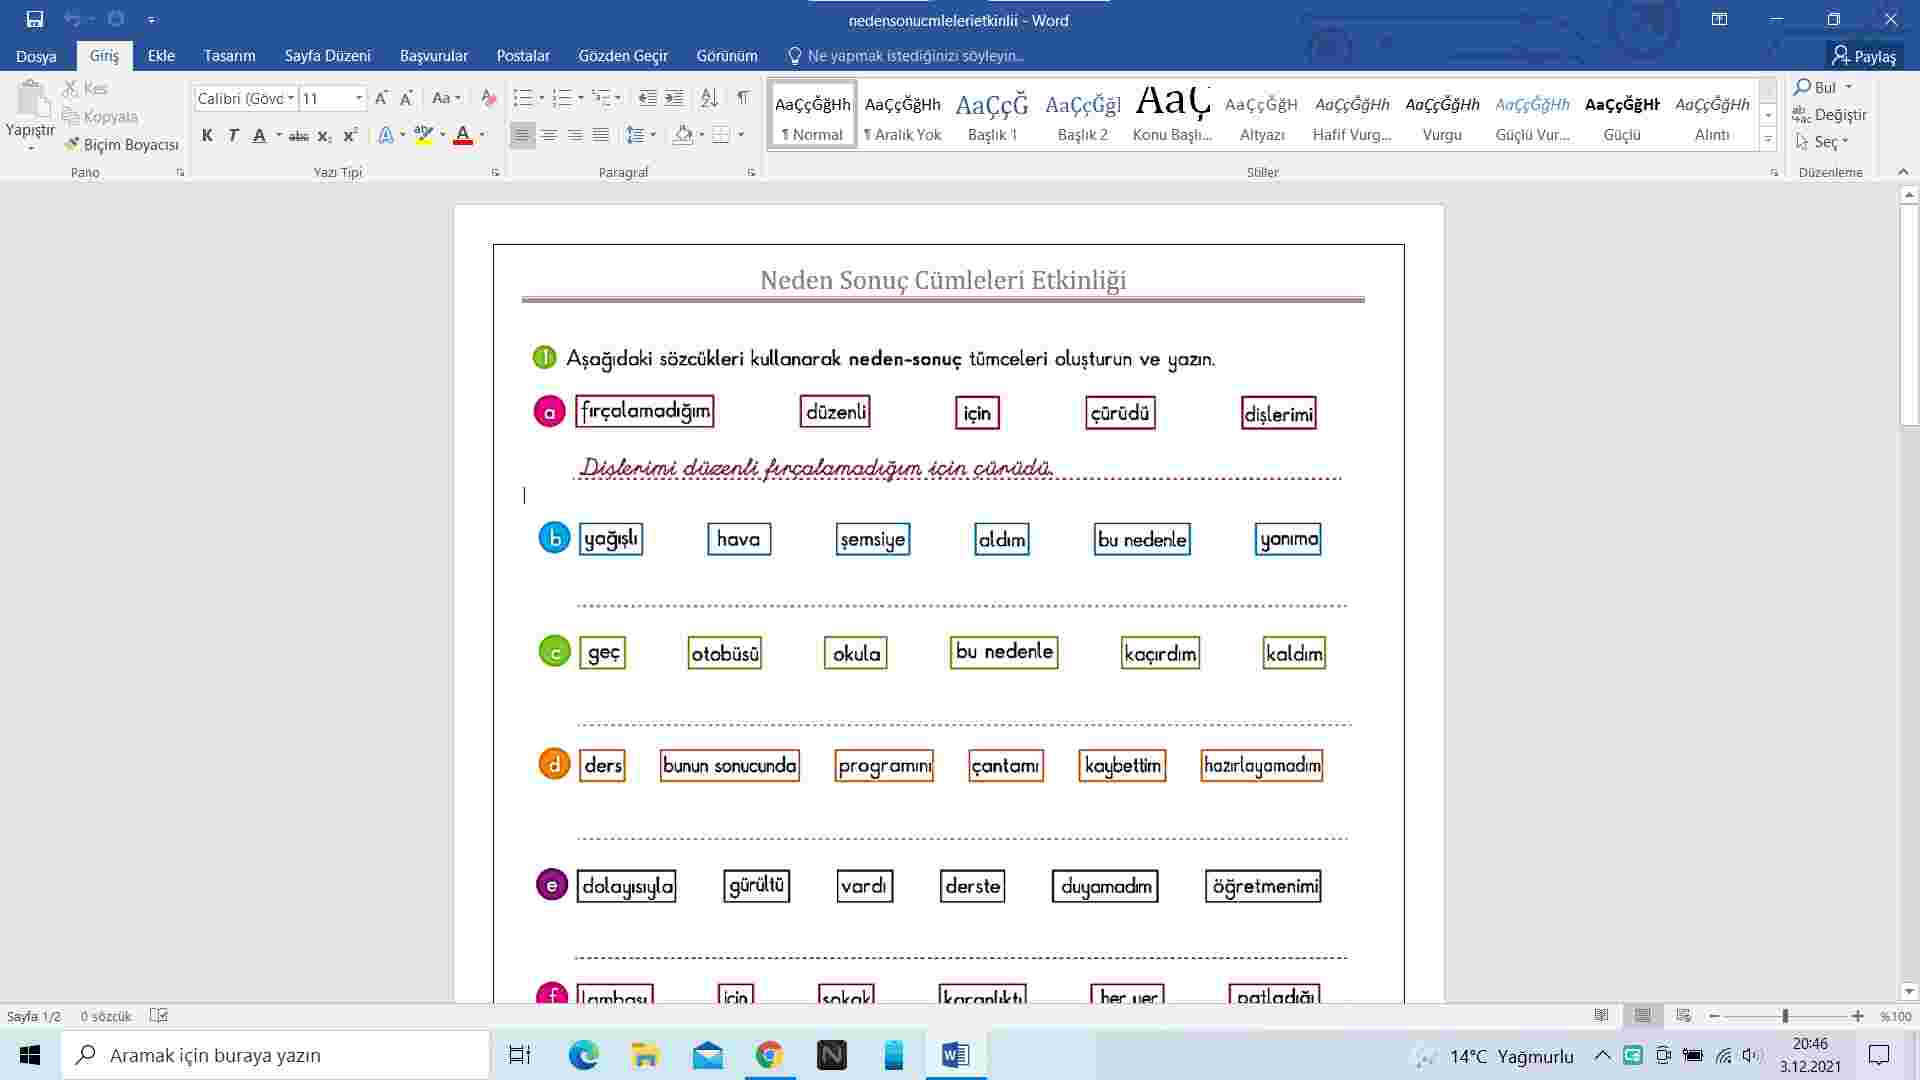
Task: Toggle strikethrough (abc) formatting
Action: pyautogui.click(x=298, y=135)
